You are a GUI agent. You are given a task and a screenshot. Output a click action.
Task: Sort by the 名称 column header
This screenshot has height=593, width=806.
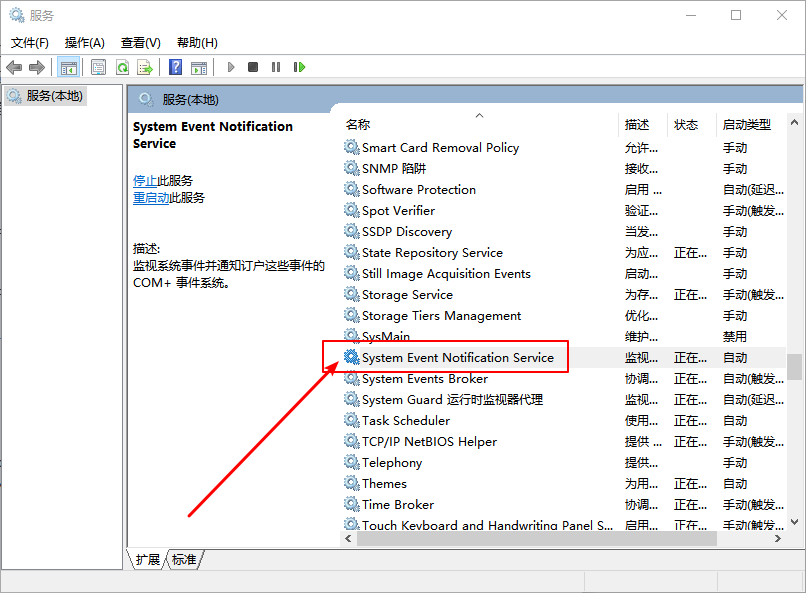[x=358, y=125]
